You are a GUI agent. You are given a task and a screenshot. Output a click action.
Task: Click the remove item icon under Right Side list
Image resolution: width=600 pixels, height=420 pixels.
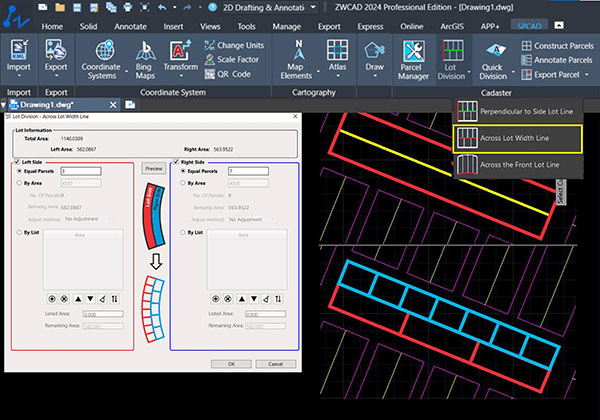pos(228,299)
